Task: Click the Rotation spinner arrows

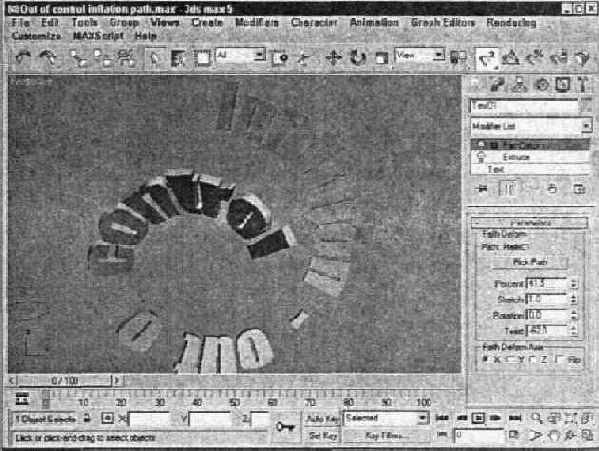Action: pyautogui.click(x=574, y=315)
